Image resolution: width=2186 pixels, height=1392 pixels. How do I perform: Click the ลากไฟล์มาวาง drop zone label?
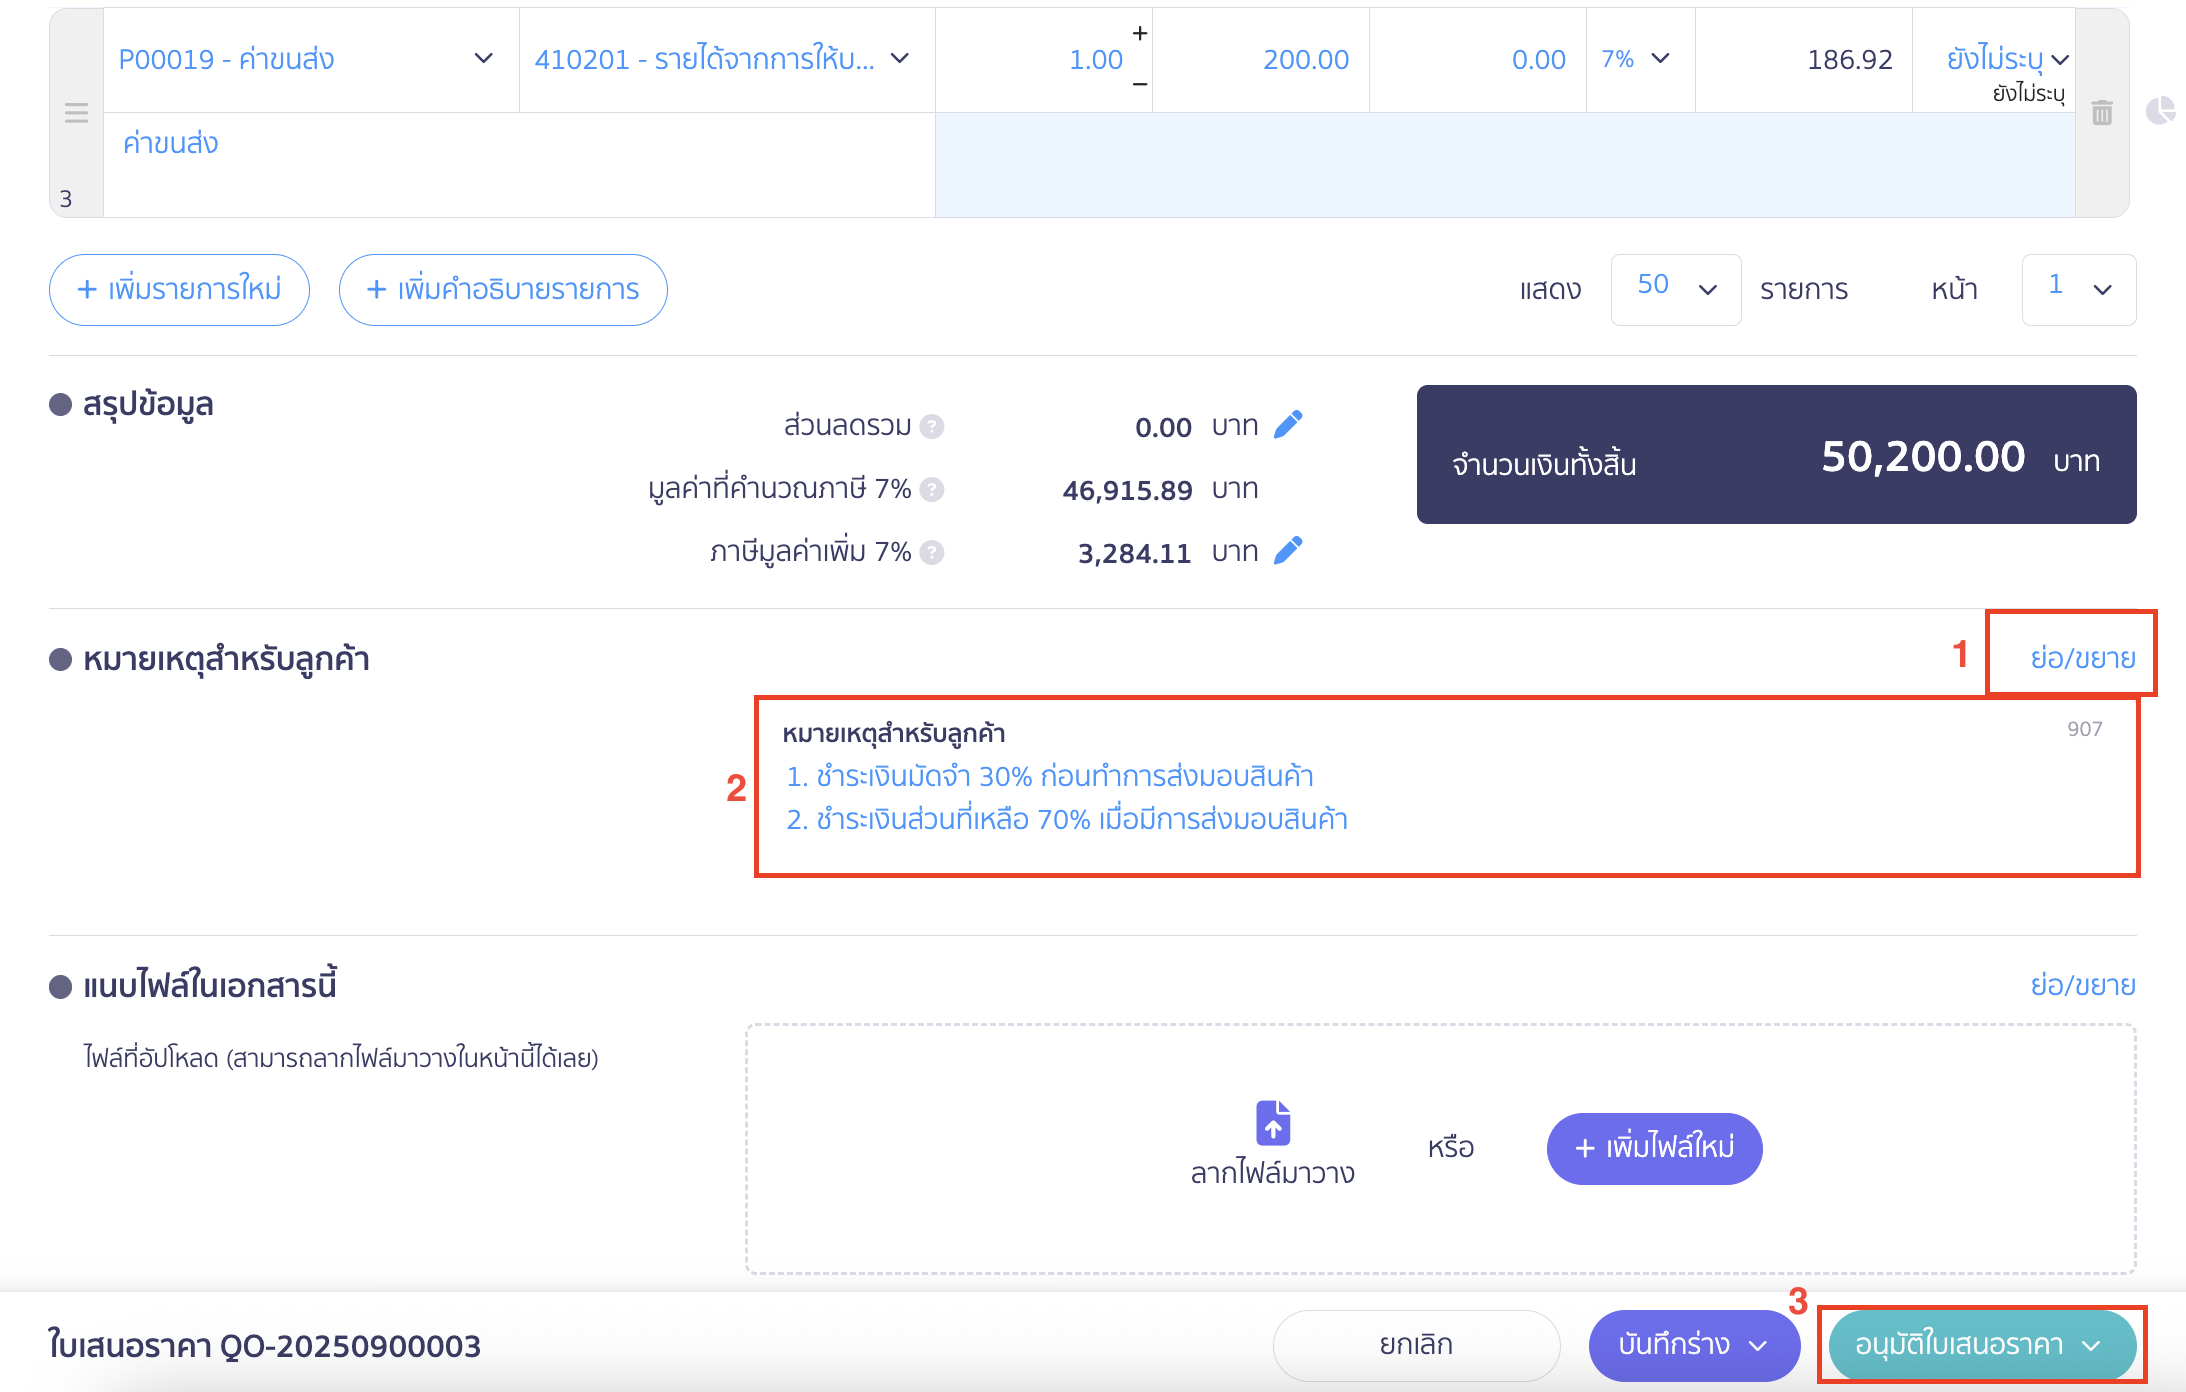[x=1272, y=1173]
